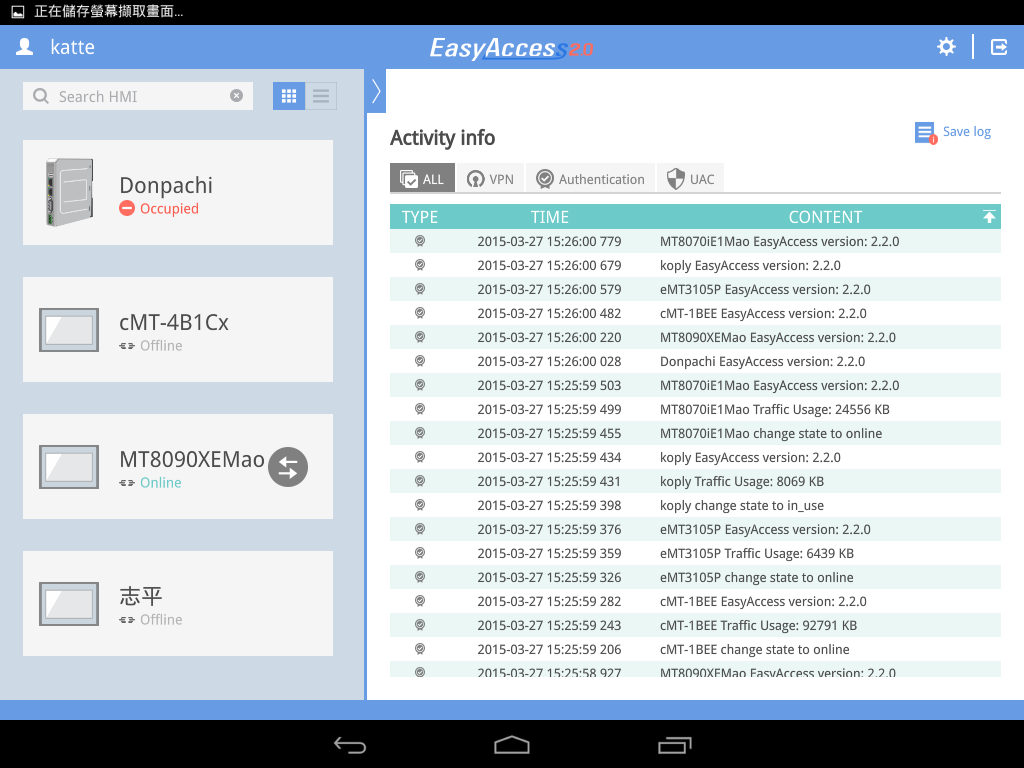Click the EasyAccess 2.0 logo
The image size is (1024, 768).
(x=511, y=48)
